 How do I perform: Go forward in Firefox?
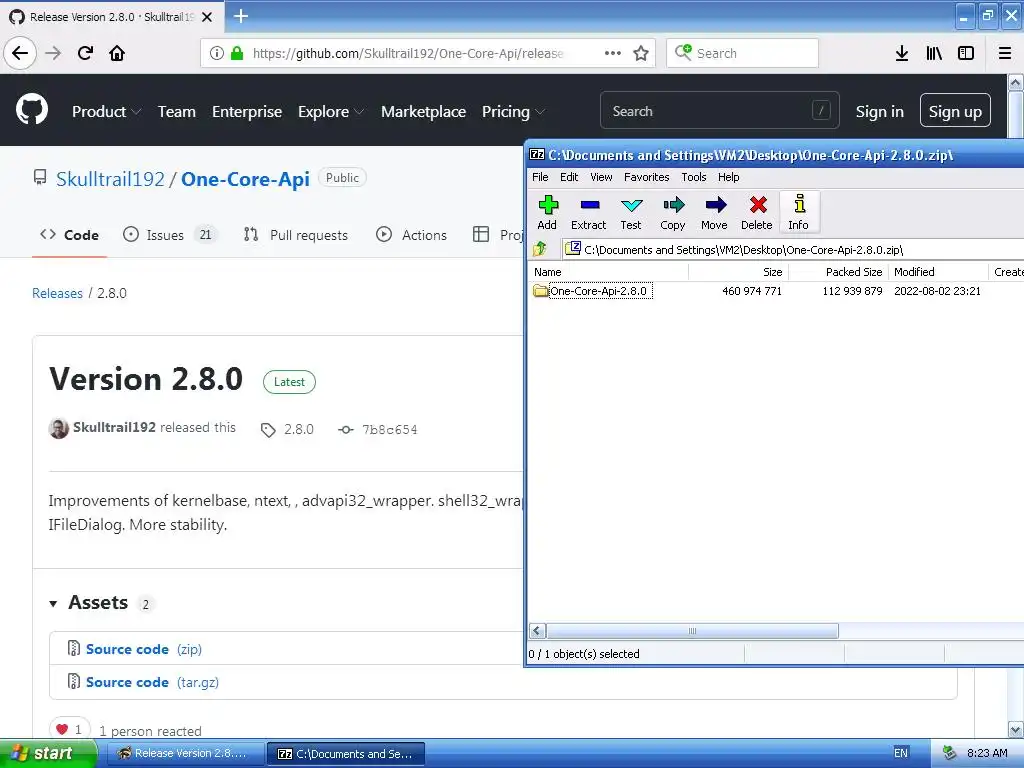[x=53, y=53]
